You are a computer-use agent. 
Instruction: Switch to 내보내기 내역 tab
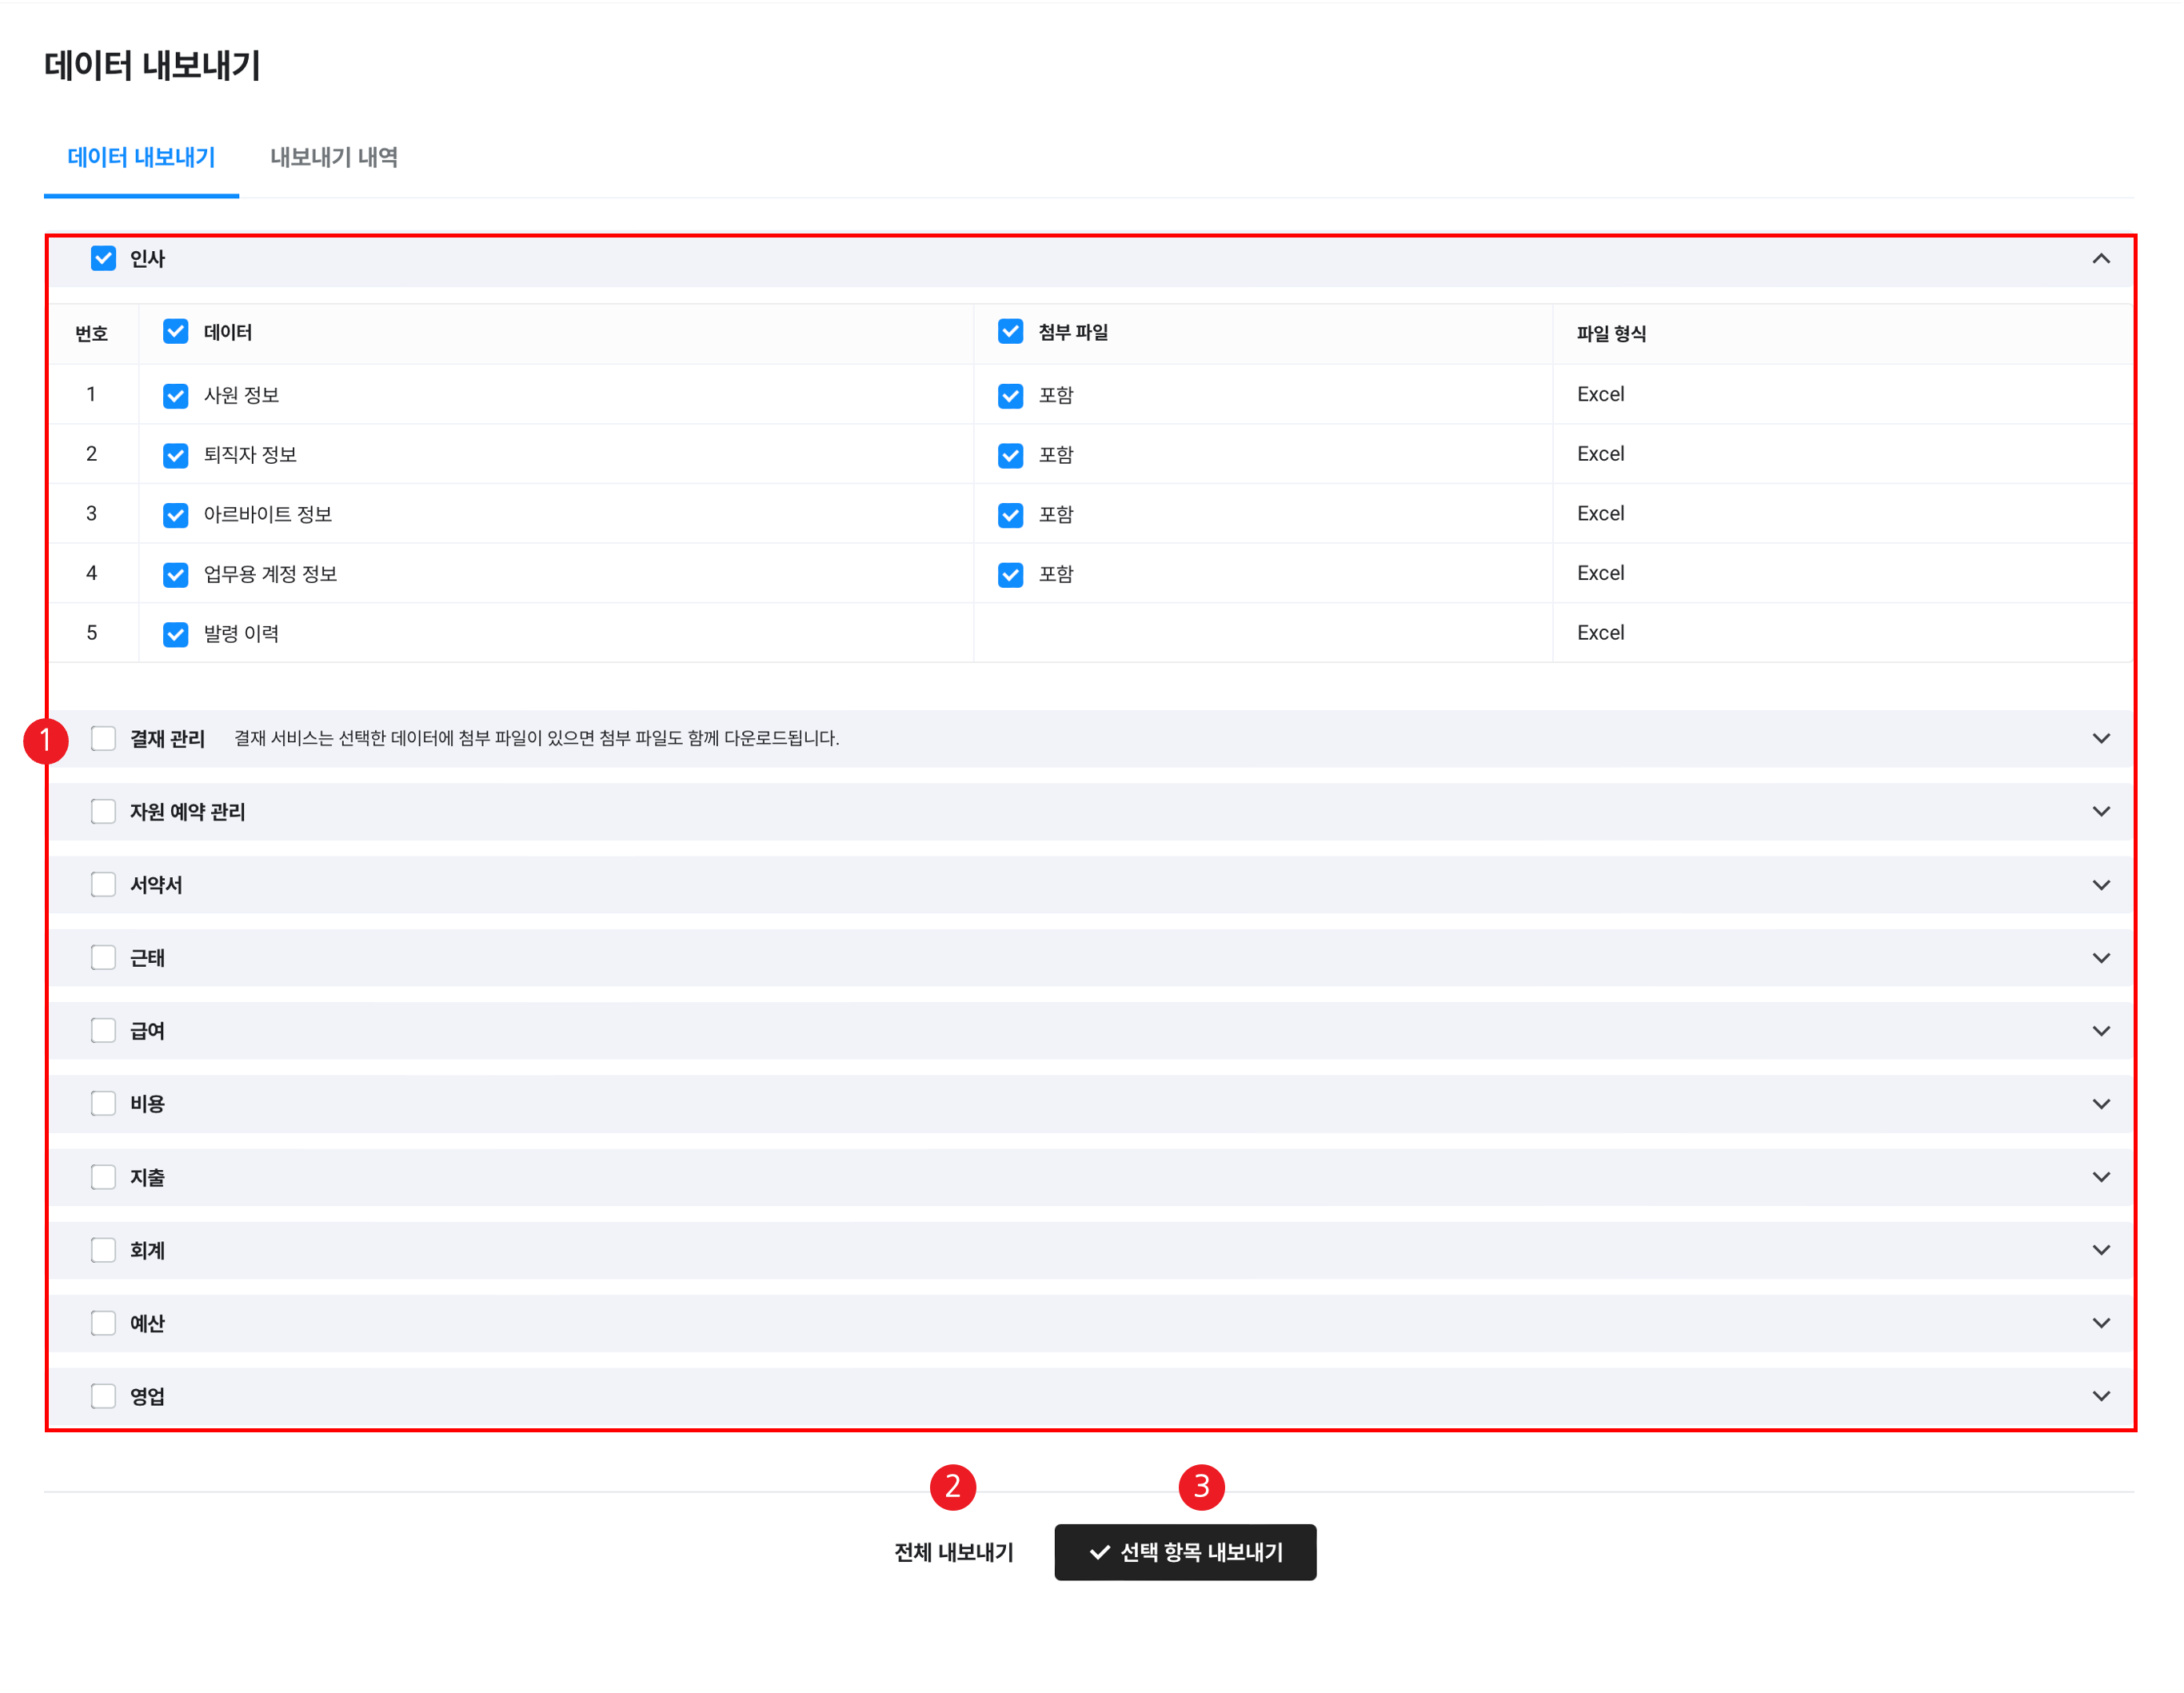click(334, 157)
